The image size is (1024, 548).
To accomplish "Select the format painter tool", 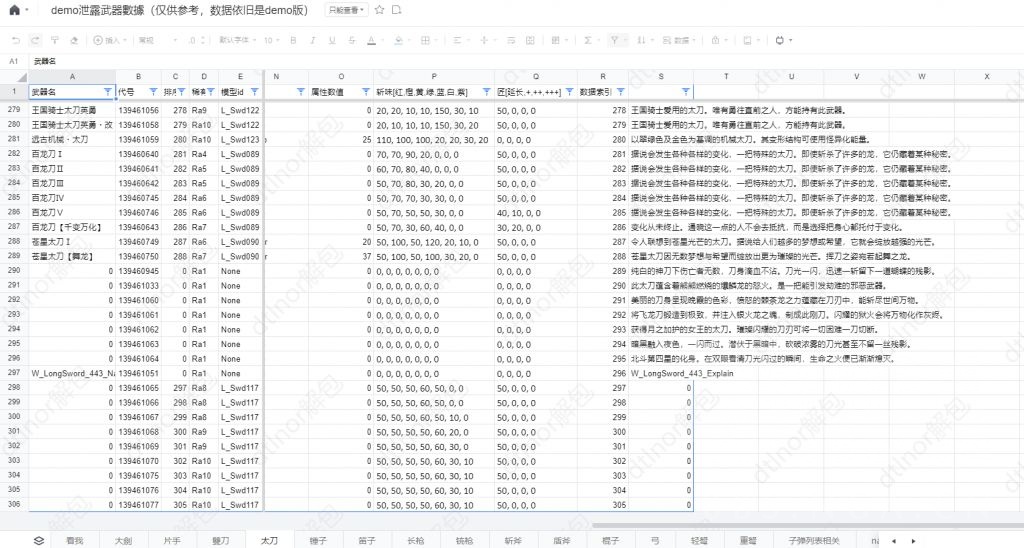I will click(x=55, y=40).
